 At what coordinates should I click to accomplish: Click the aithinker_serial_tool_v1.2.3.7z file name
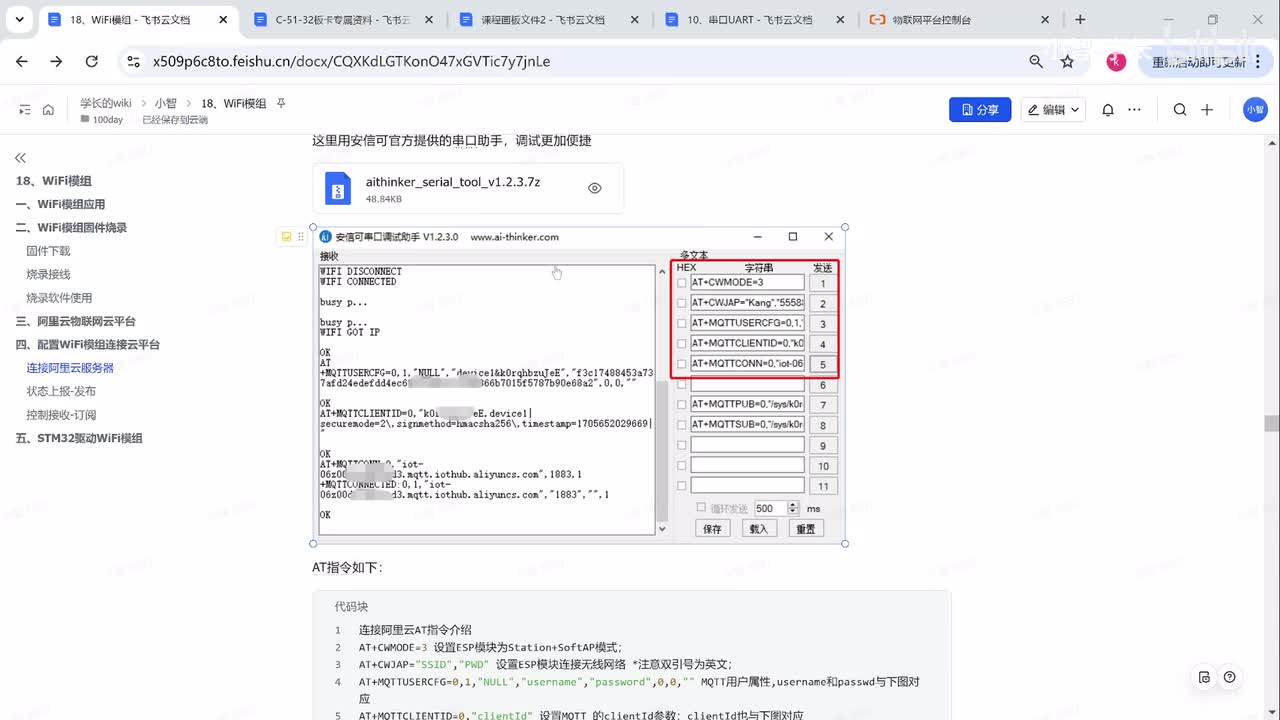tap(453, 182)
